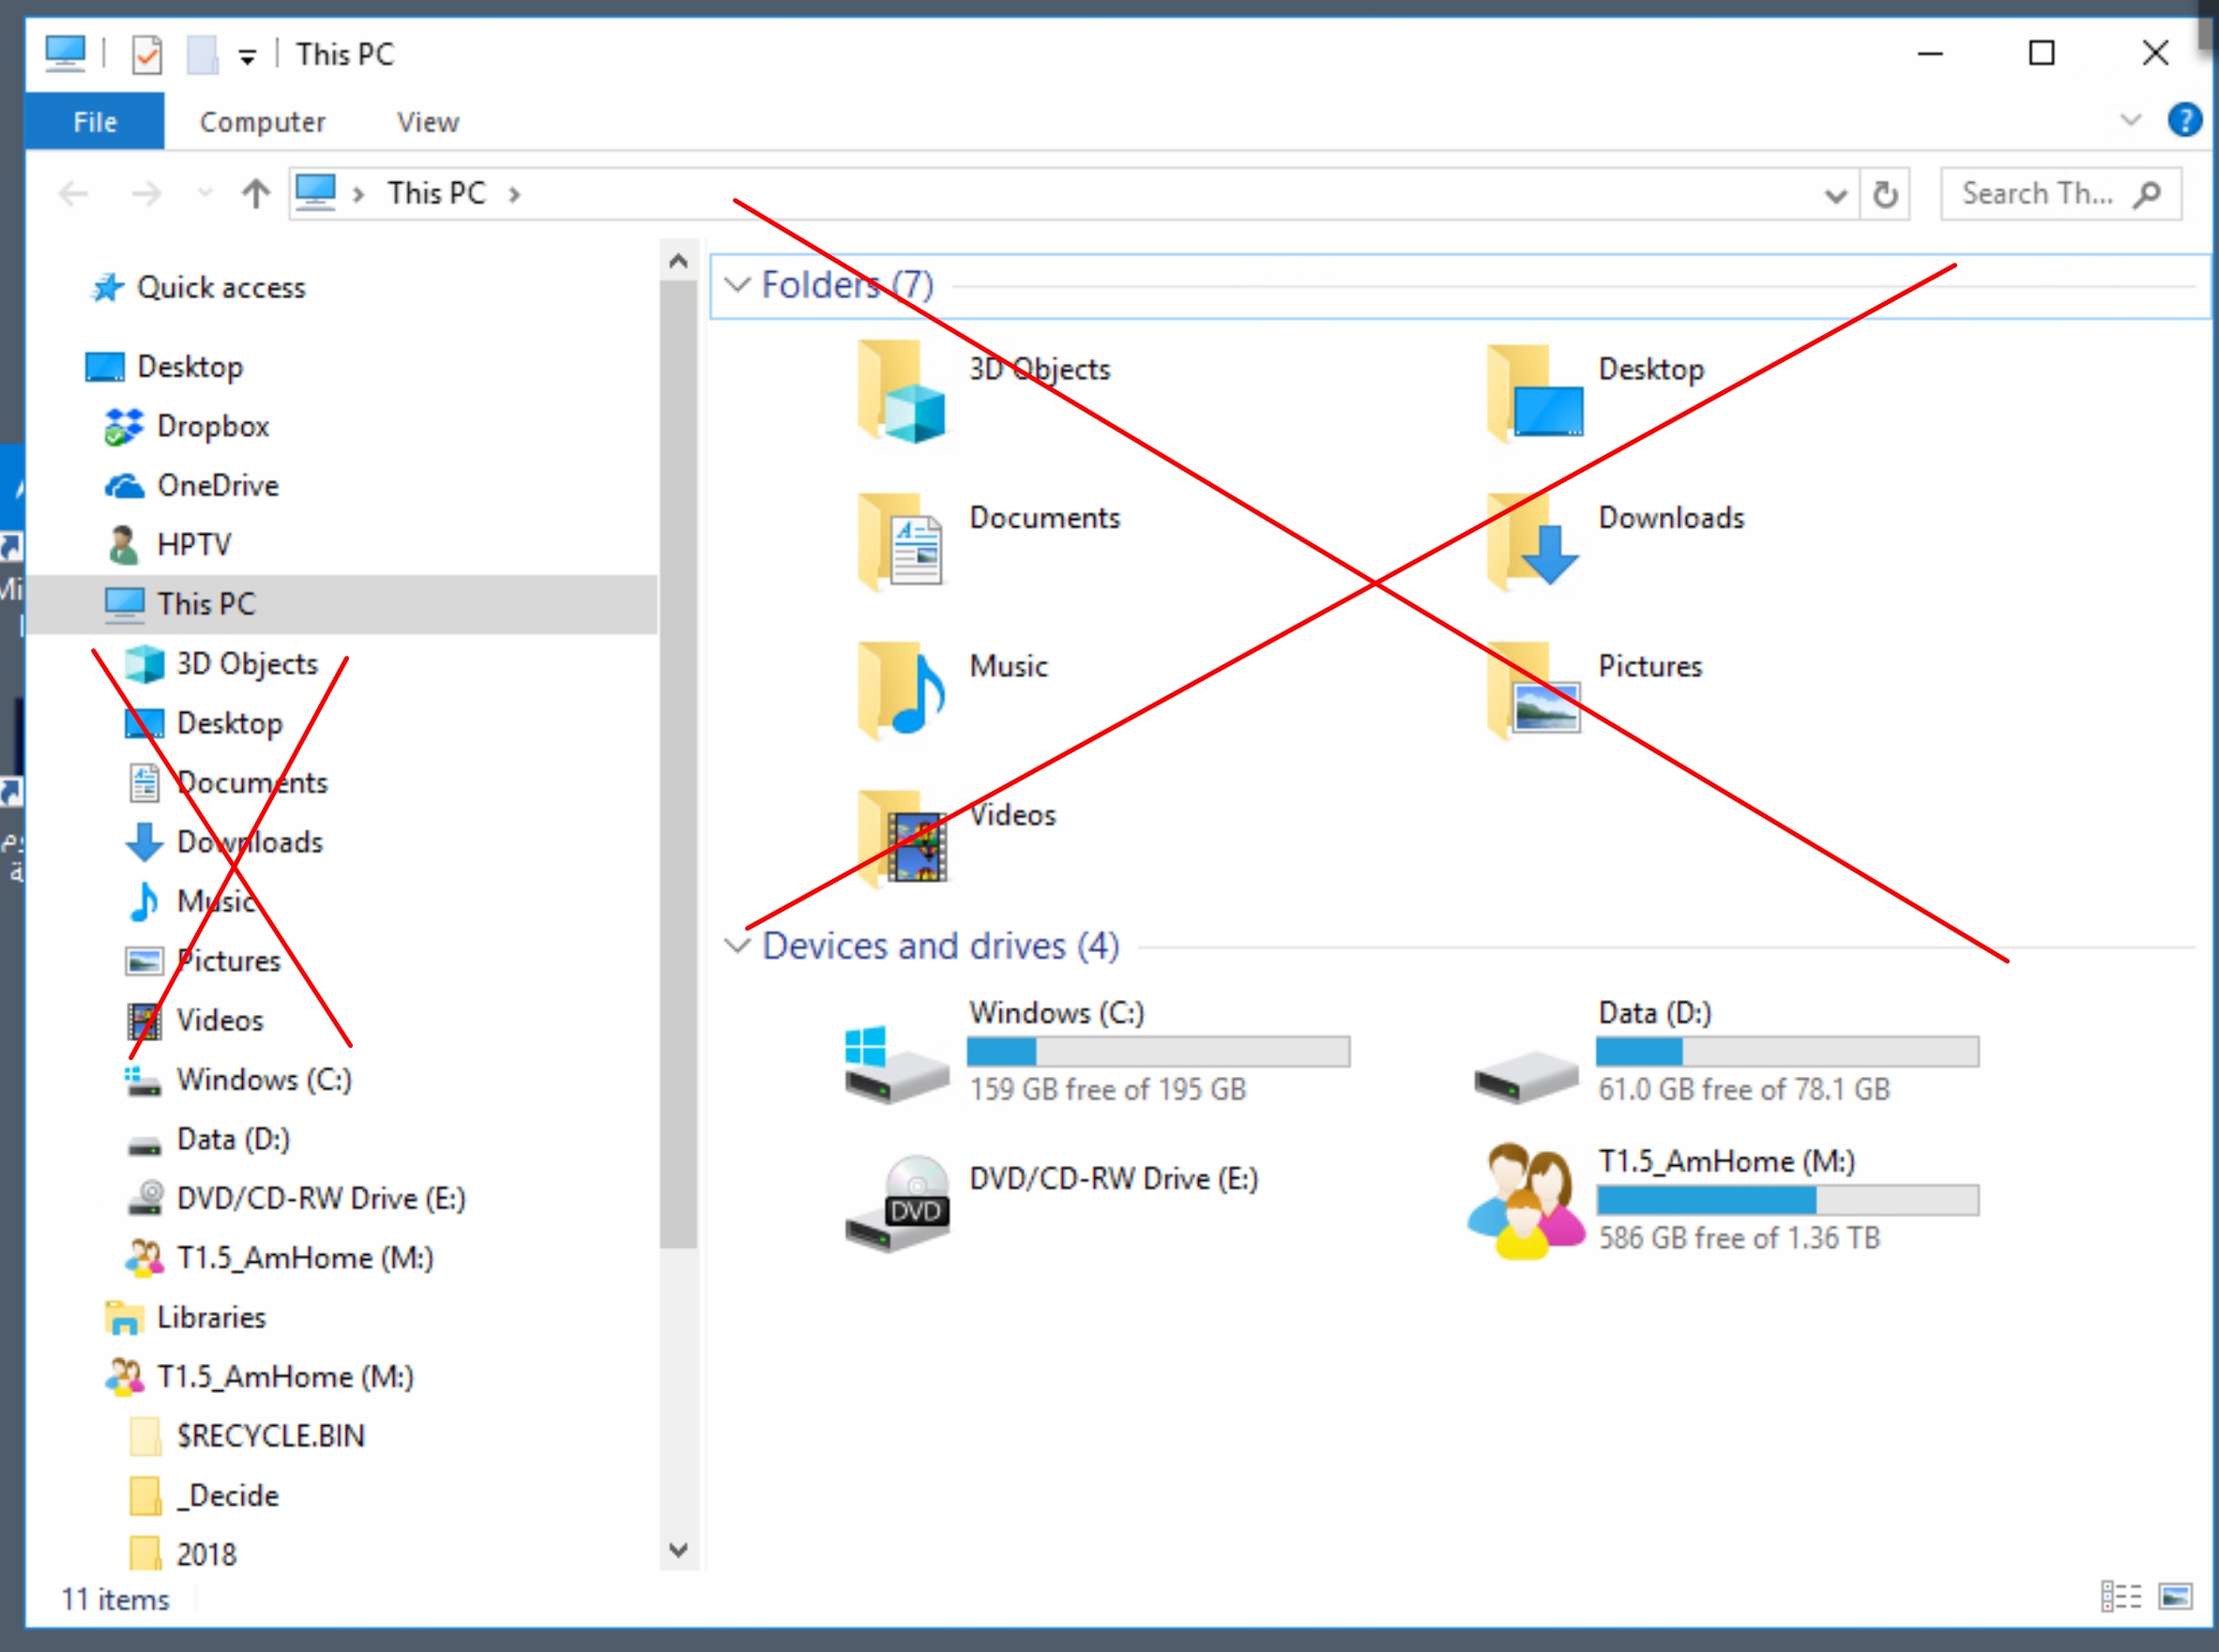Viewport: 2219px width, 1652px height.
Task: Collapse the Devices and drives (4) group
Action: click(x=737, y=946)
